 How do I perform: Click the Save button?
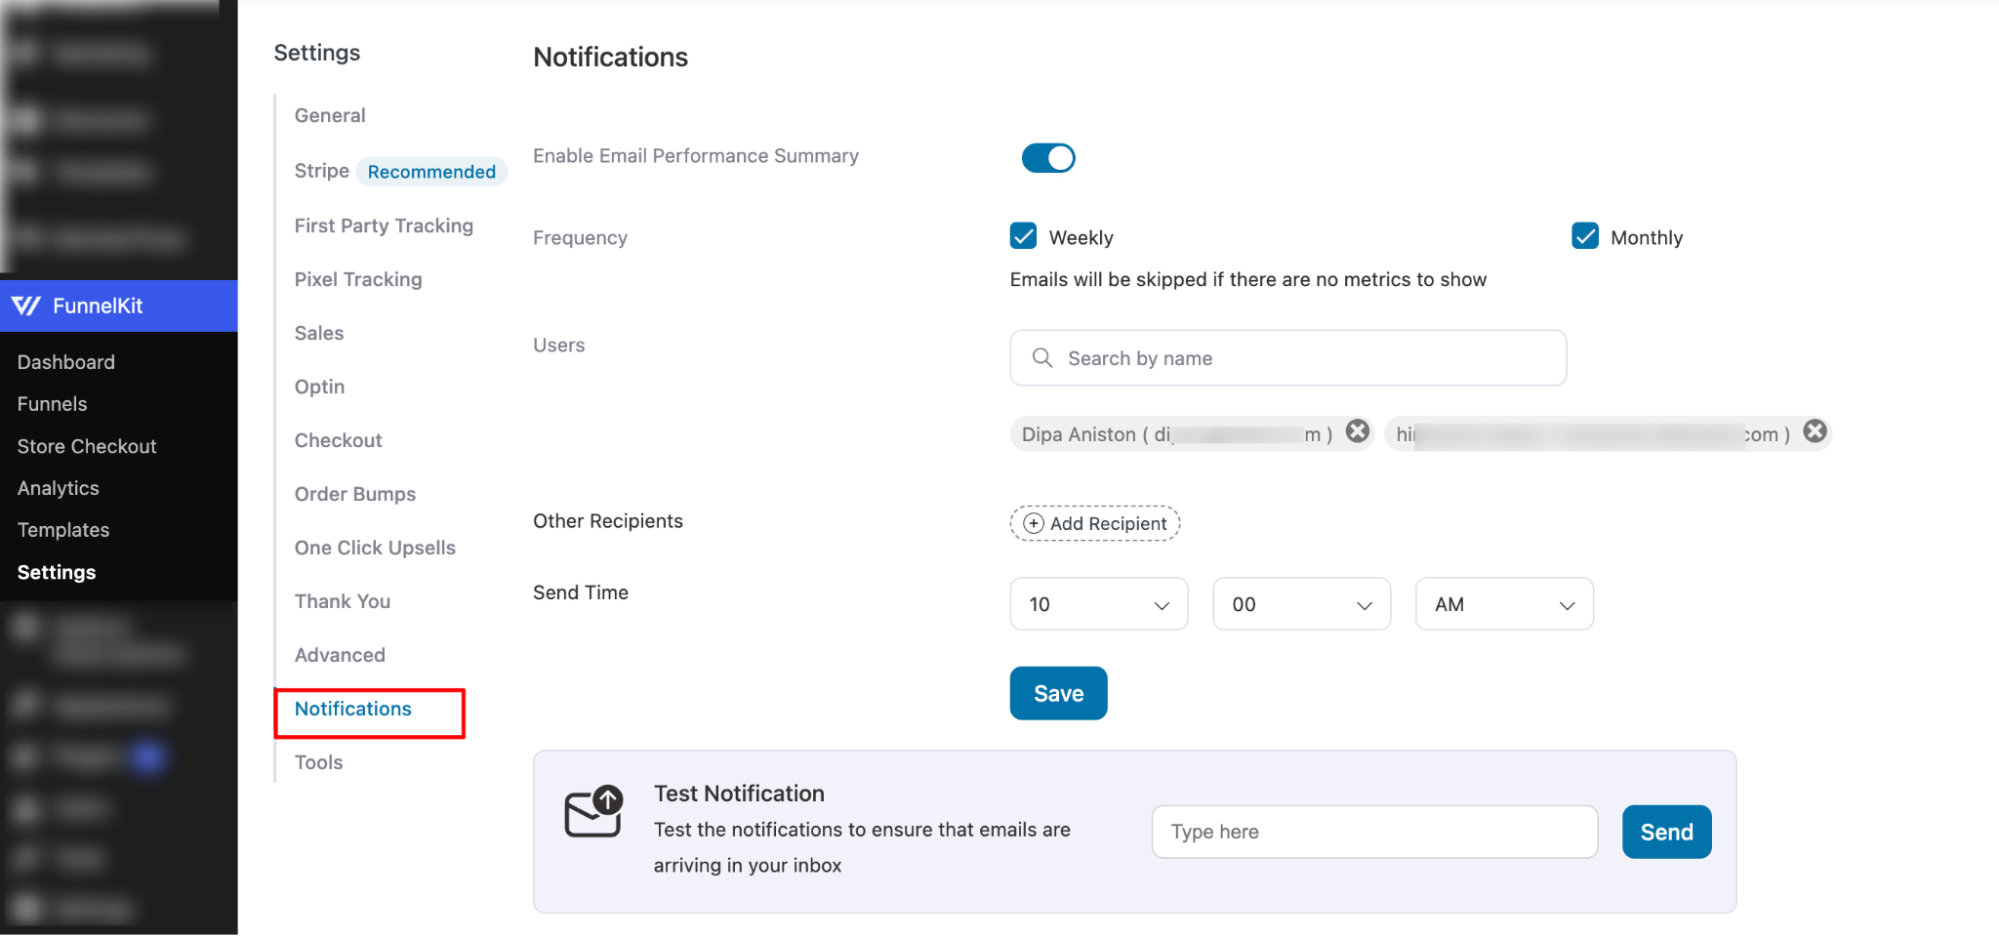(1058, 693)
